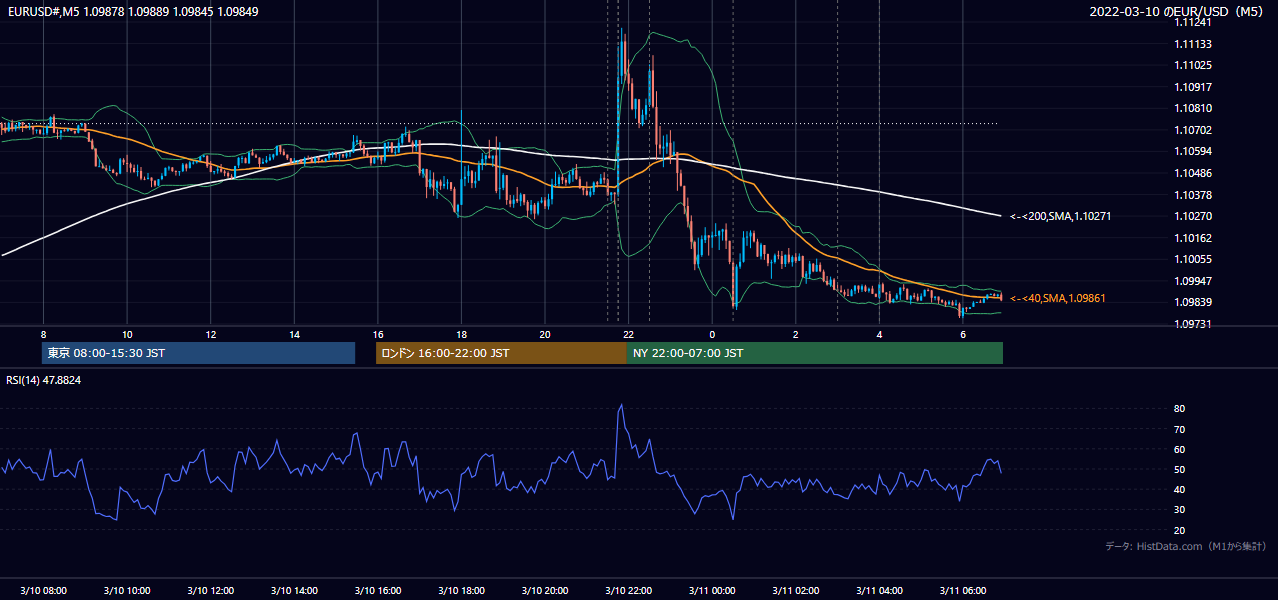Image resolution: width=1278 pixels, height=600 pixels.
Task: Click the 3/10 12:00 time label
Action: click(210, 590)
